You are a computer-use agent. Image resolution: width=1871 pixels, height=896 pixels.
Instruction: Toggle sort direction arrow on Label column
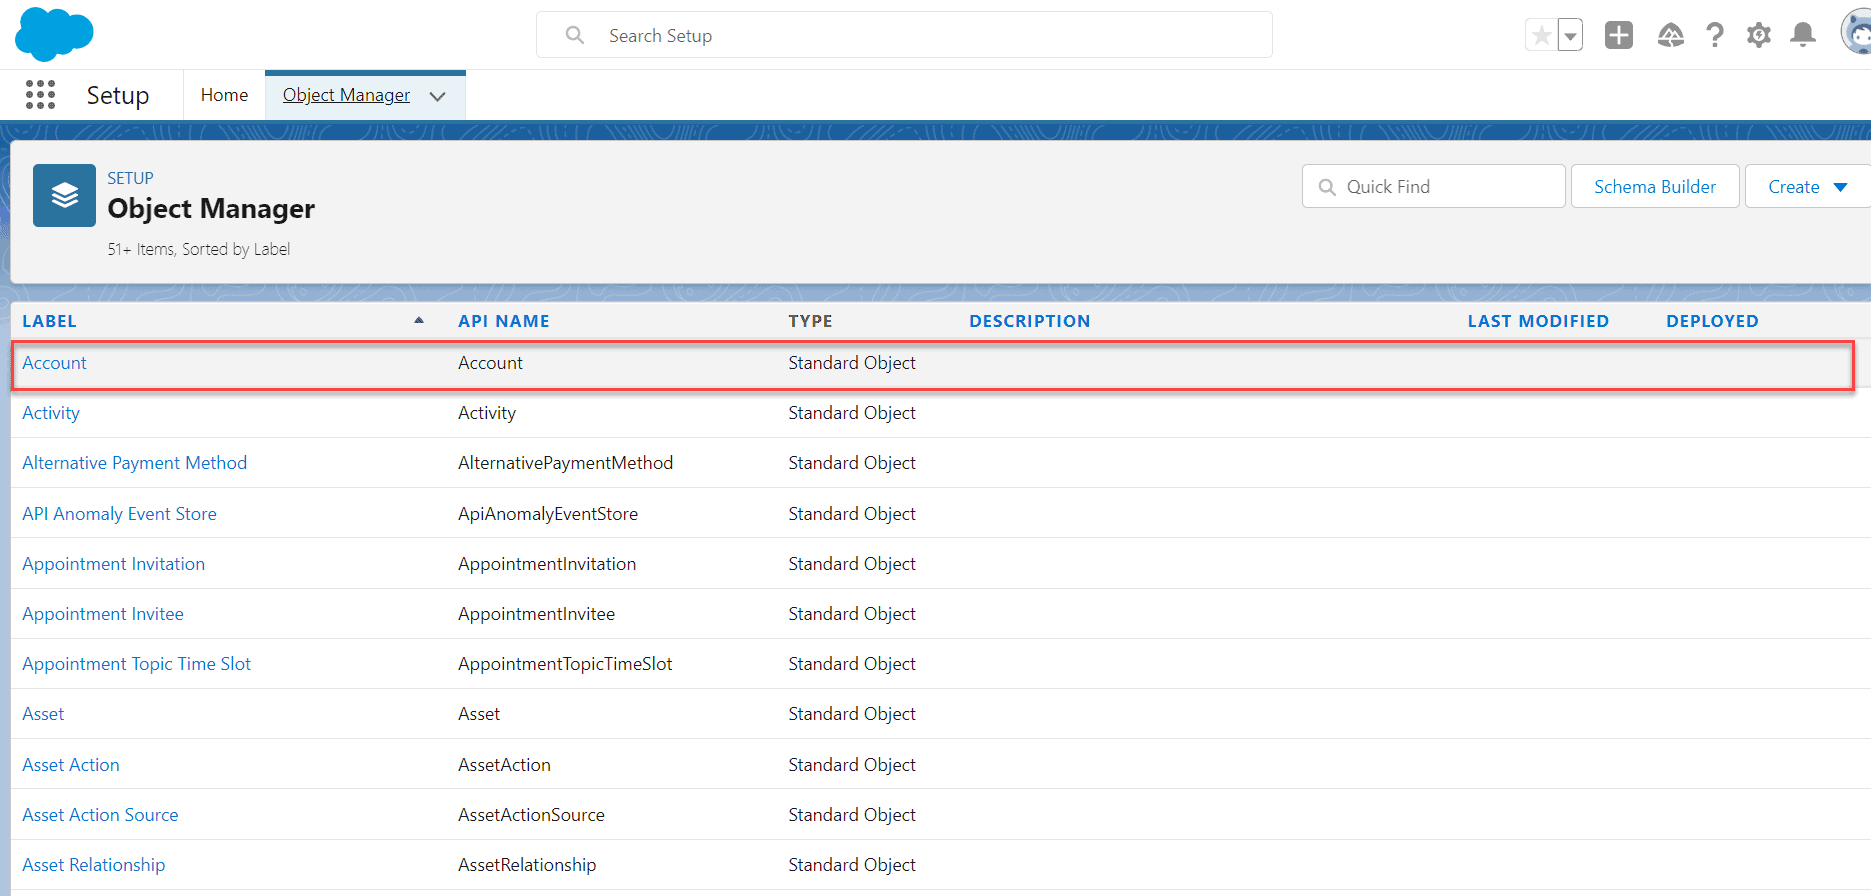point(419,320)
